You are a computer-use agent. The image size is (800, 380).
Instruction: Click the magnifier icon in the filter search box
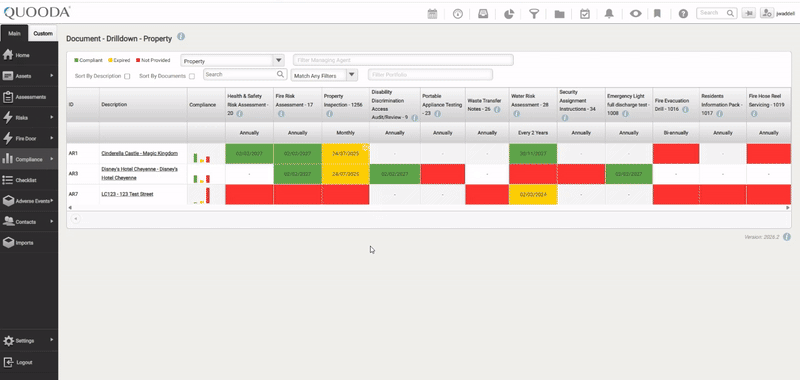[x=281, y=74]
